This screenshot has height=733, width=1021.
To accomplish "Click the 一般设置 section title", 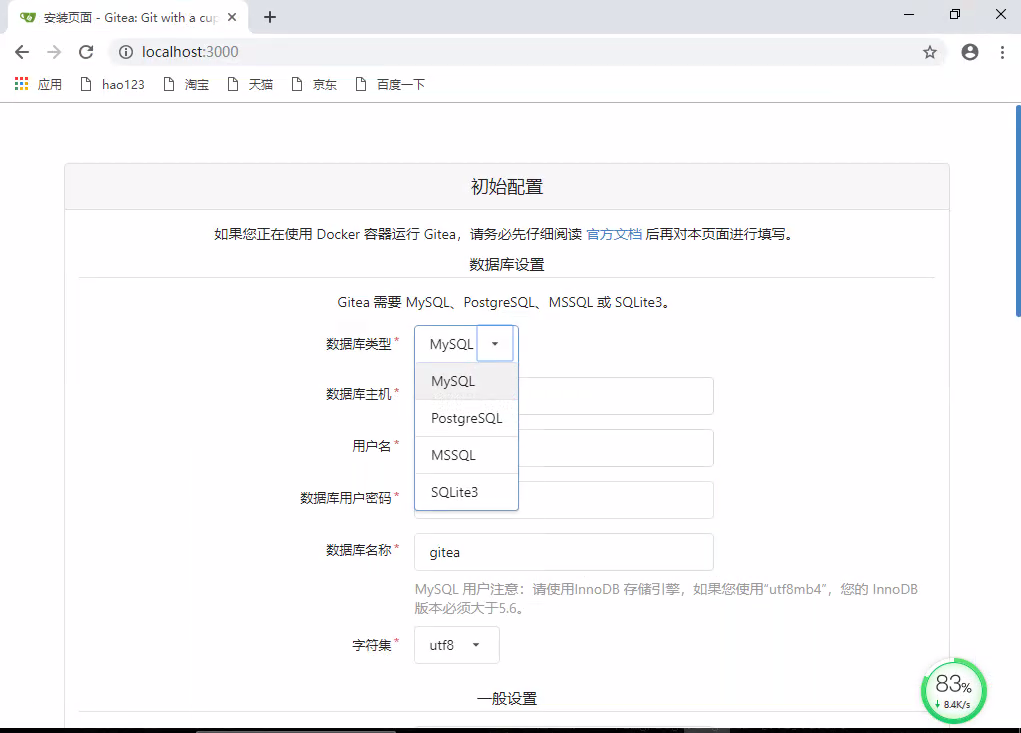I will pos(507,699).
